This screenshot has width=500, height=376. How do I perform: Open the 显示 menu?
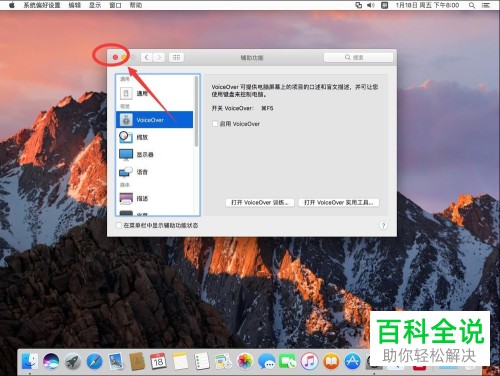click(95, 5)
